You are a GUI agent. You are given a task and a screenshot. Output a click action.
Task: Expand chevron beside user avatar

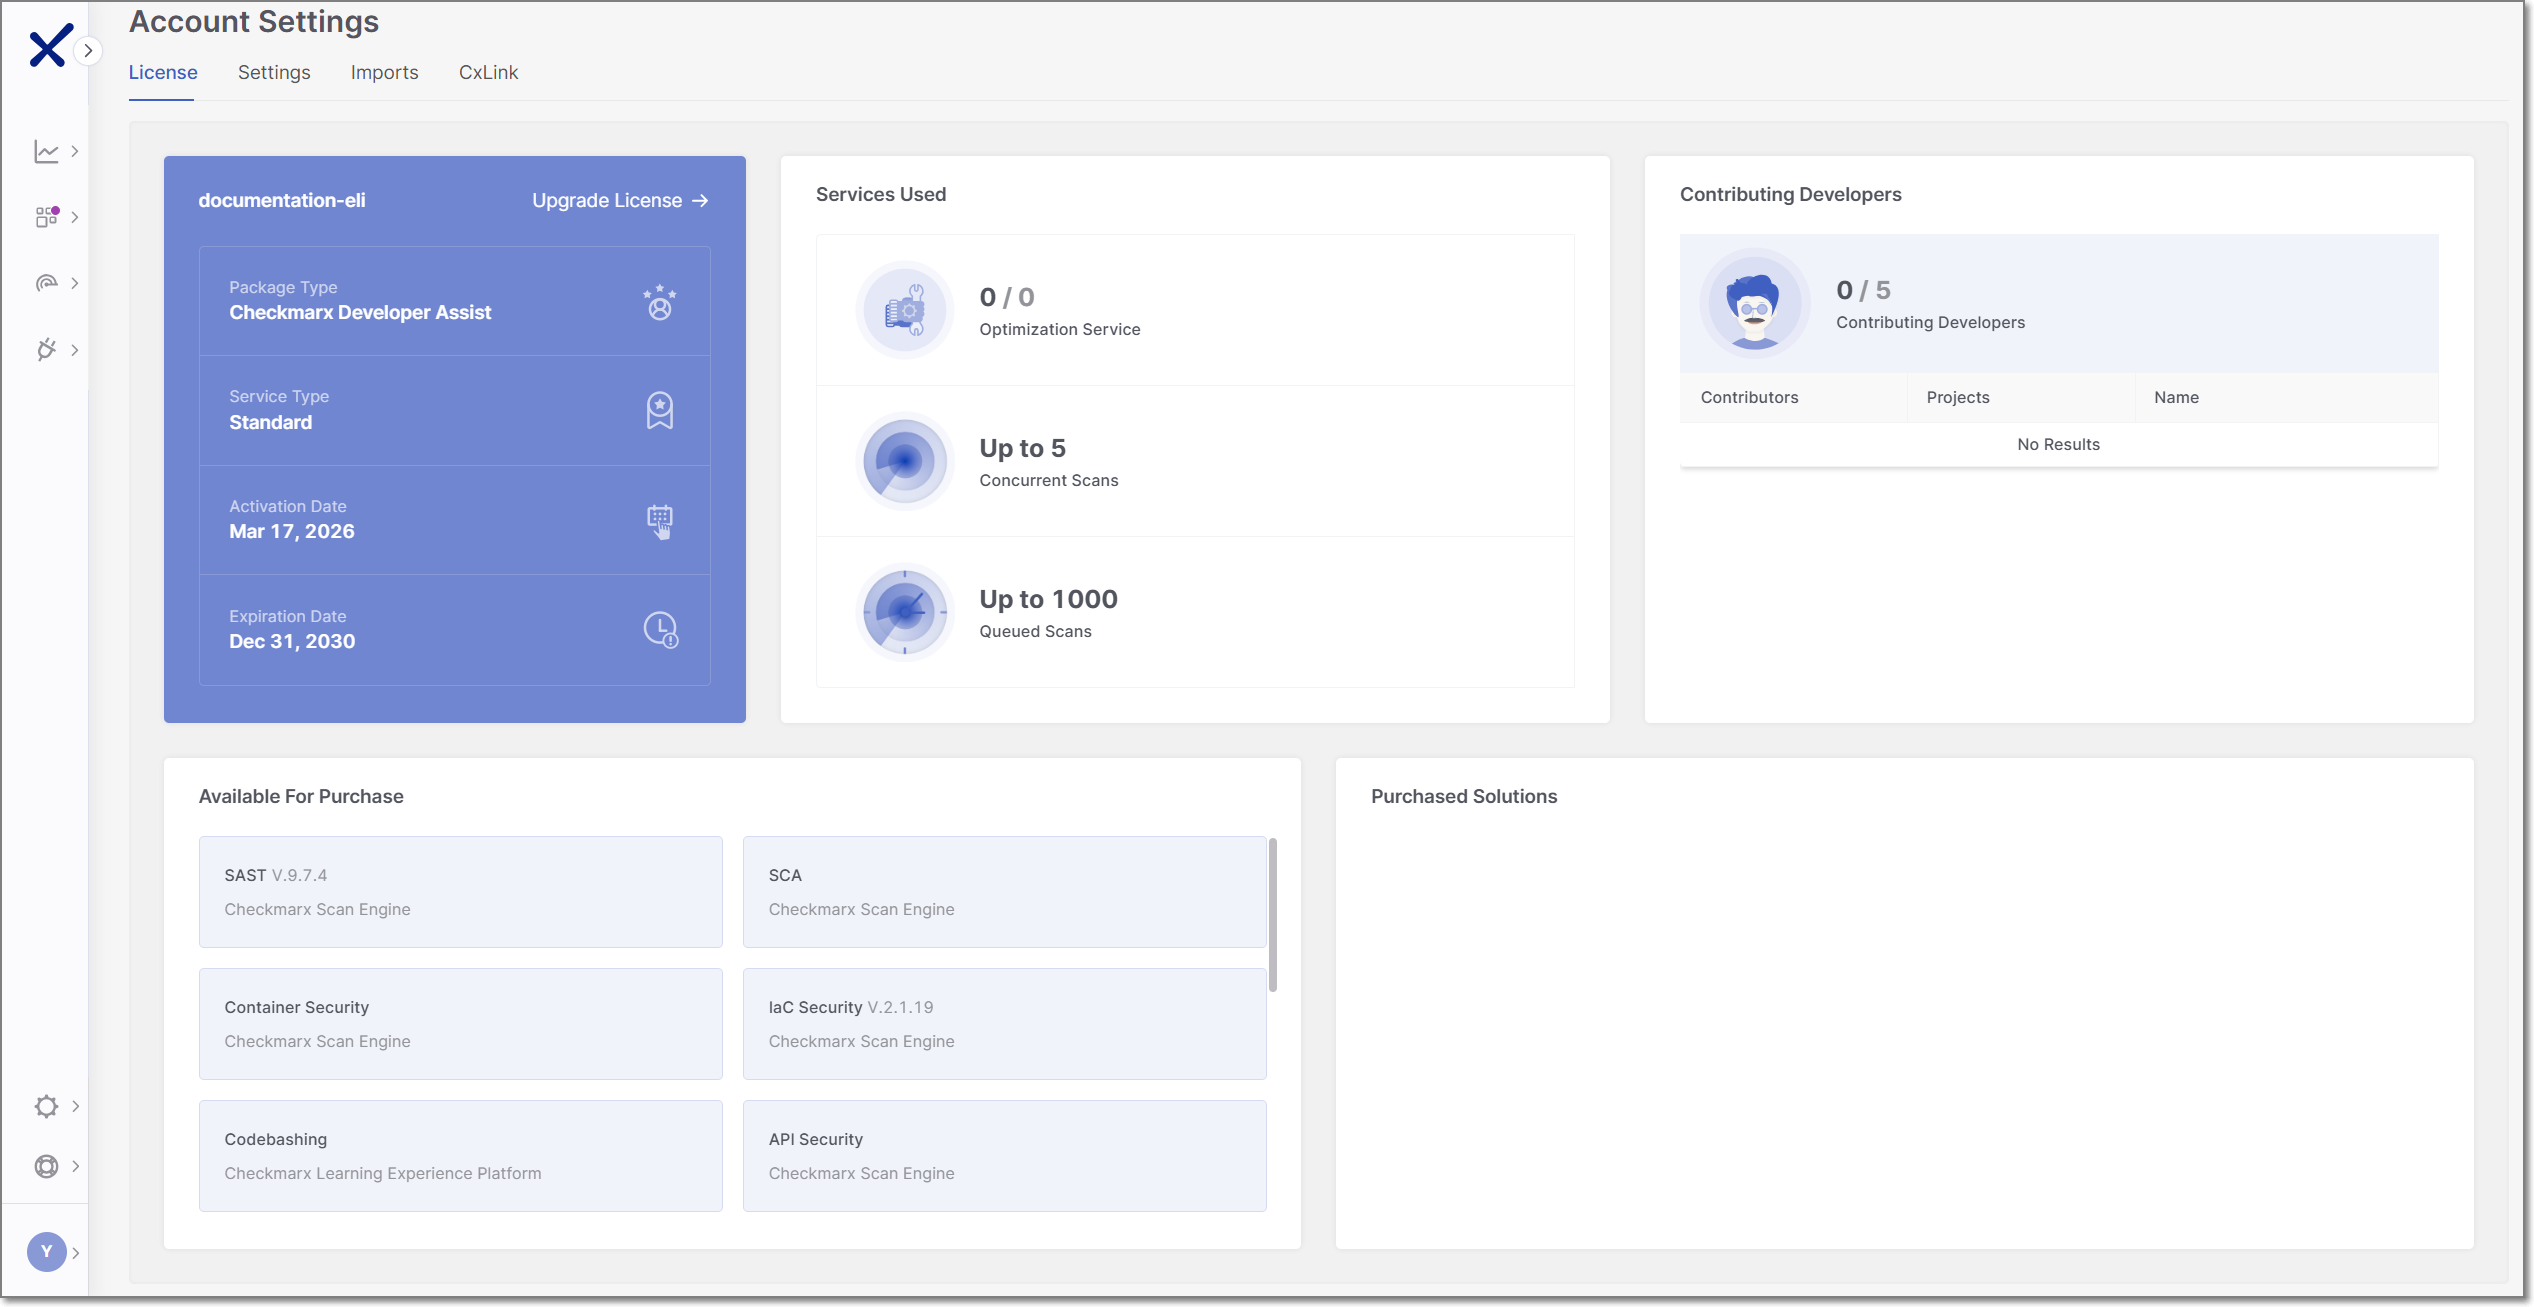(x=75, y=1253)
